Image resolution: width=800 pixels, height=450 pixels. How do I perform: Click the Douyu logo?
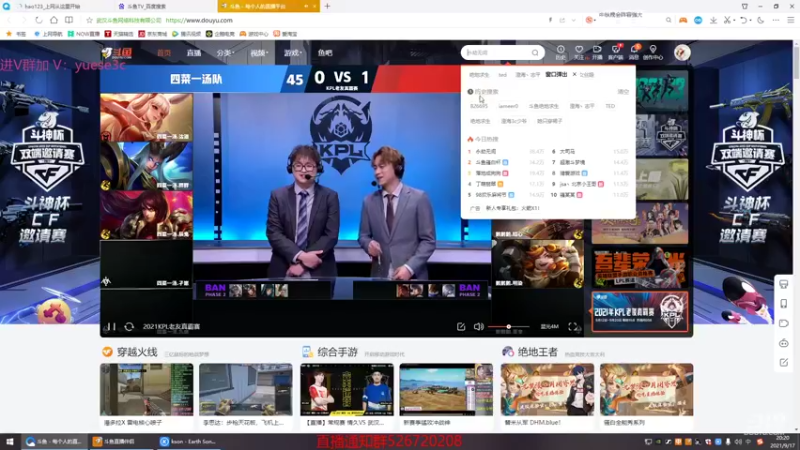point(117,53)
